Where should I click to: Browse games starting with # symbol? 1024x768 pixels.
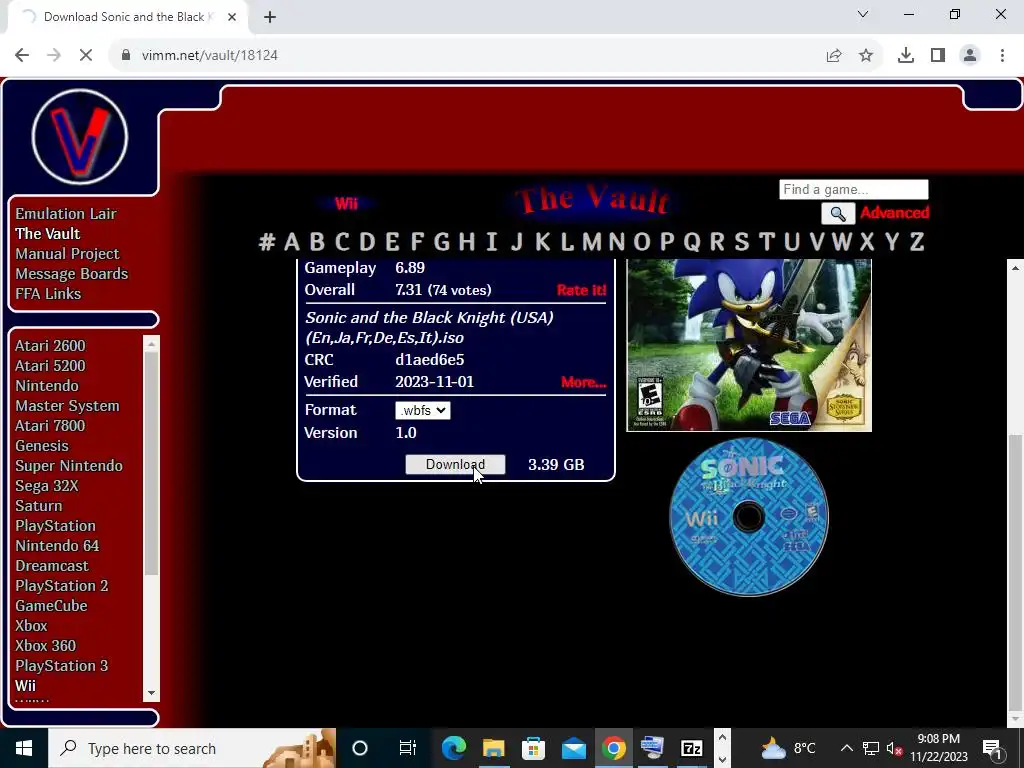pos(266,242)
